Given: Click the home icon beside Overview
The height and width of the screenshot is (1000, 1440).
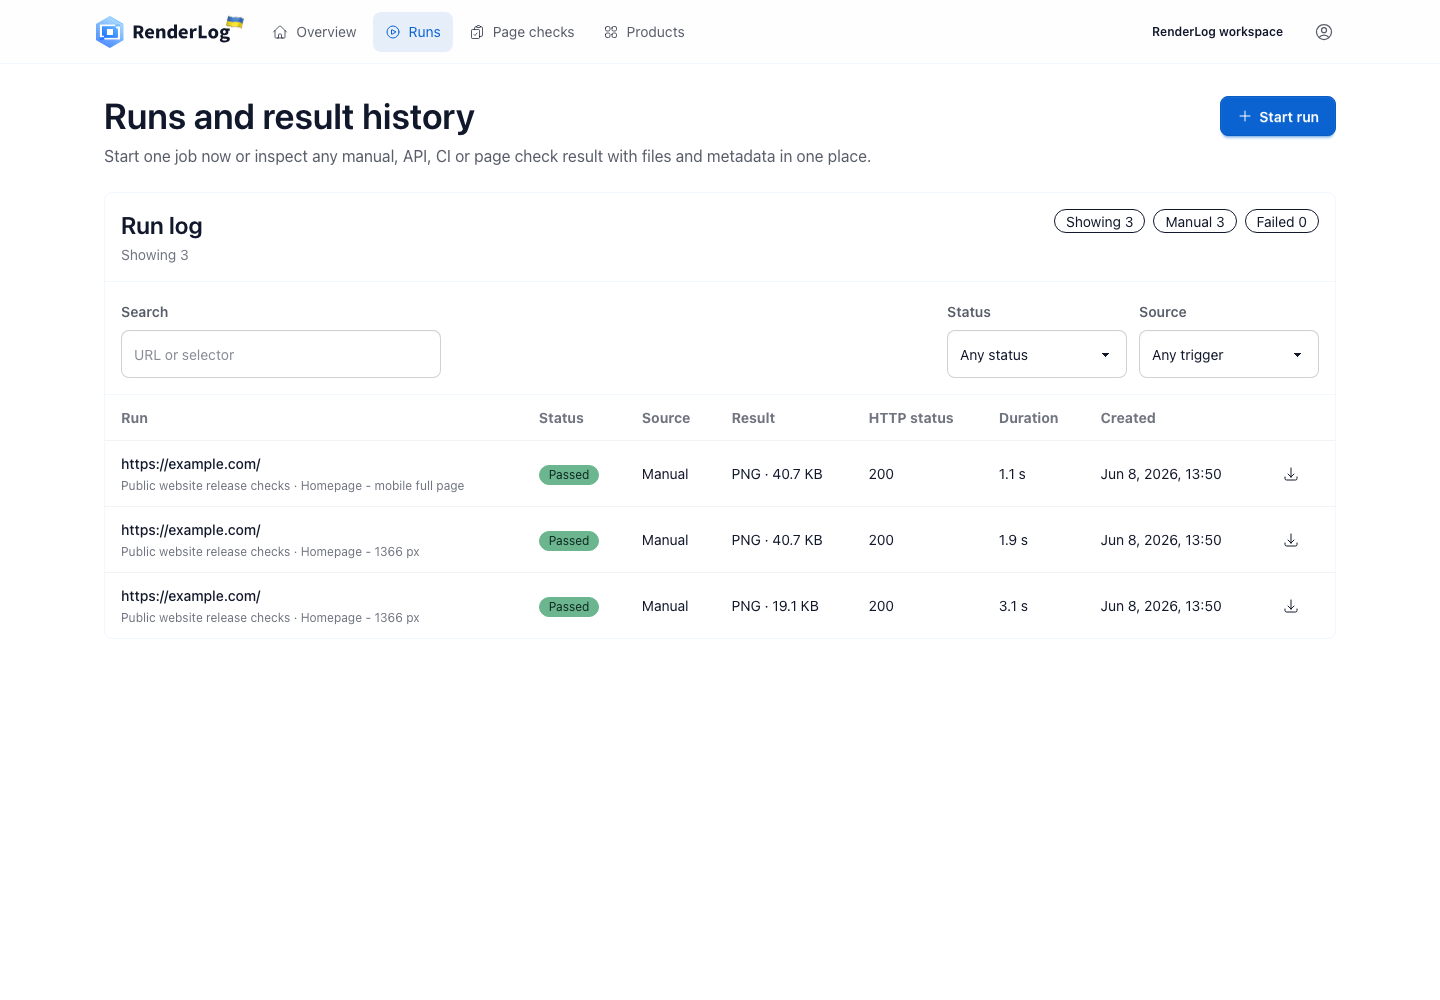Looking at the screenshot, I should pos(280,32).
